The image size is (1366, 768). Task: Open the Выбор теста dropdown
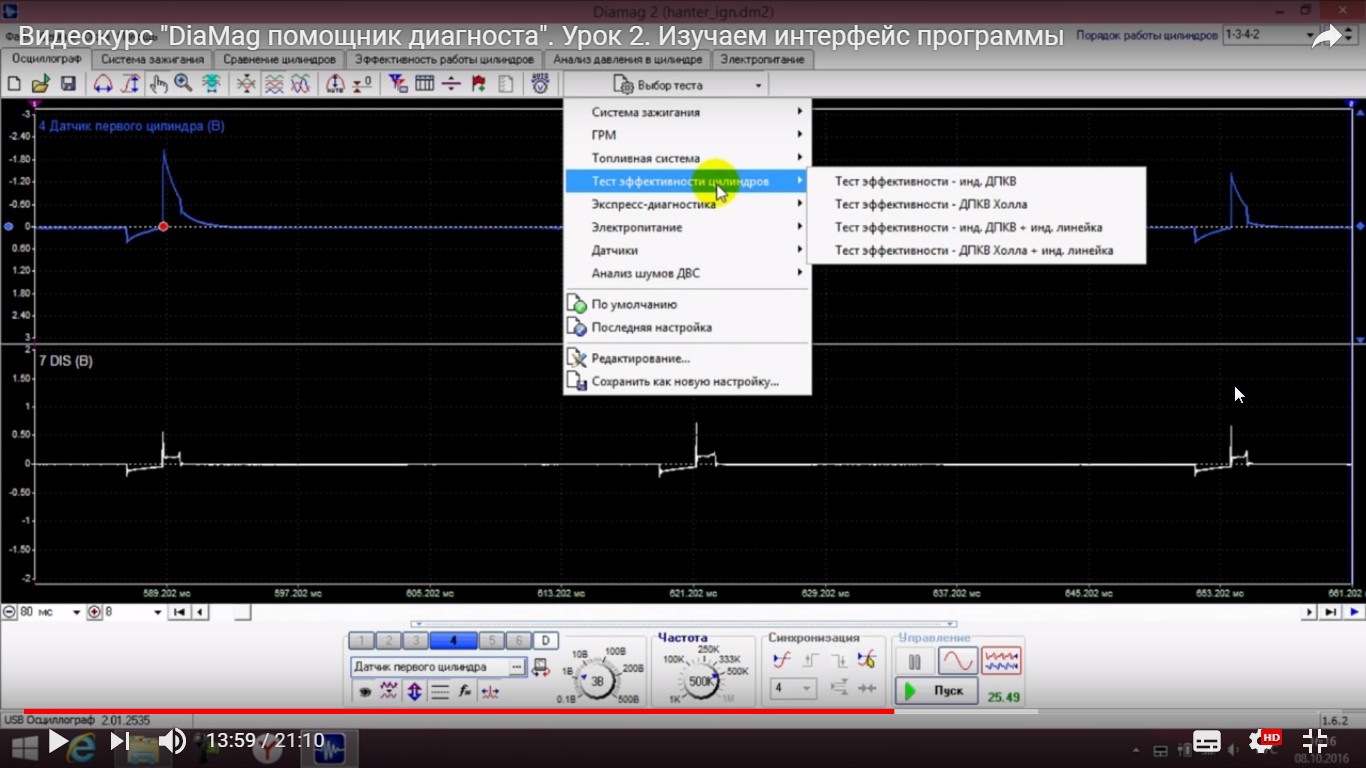tap(667, 86)
